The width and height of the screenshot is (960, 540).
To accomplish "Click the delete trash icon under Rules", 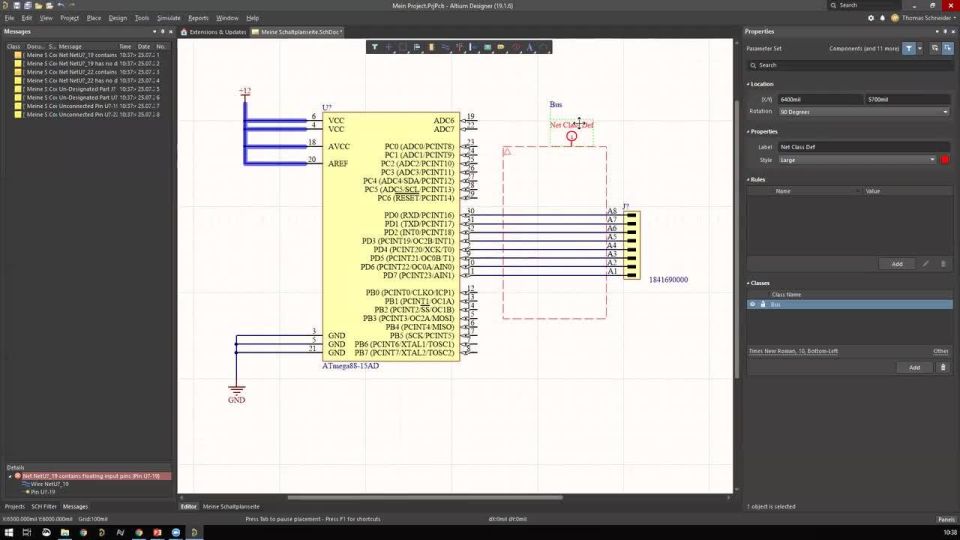I will pyautogui.click(x=943, y=264).
